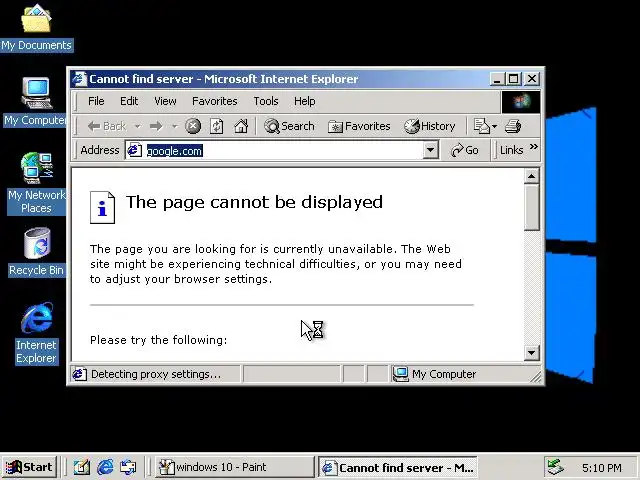The height and width of the screenshot is (480, 640).
Task: Click Show Desktop Quick Launch icon
Action: pyautogui.click(x=81, y=467)
